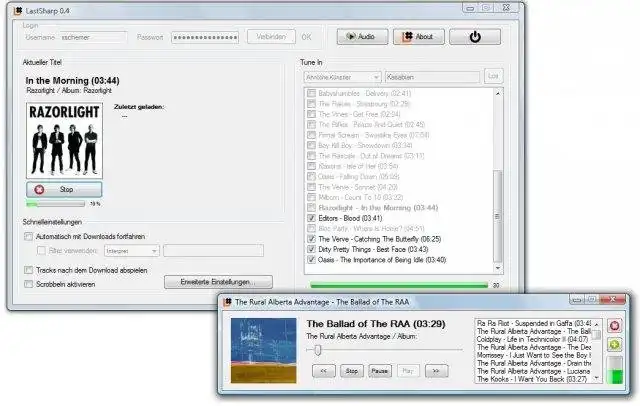Click the Username field

pos(93,37)
